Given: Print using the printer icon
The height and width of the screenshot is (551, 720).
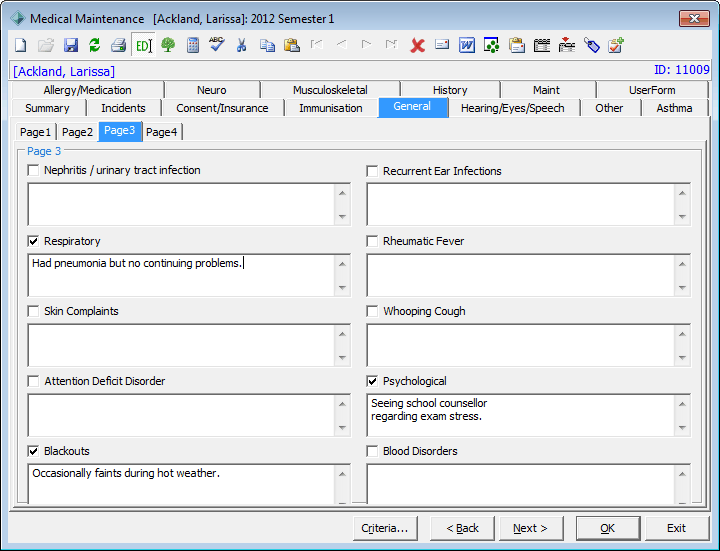Looking at the screenshot, I should click(118, 45).
